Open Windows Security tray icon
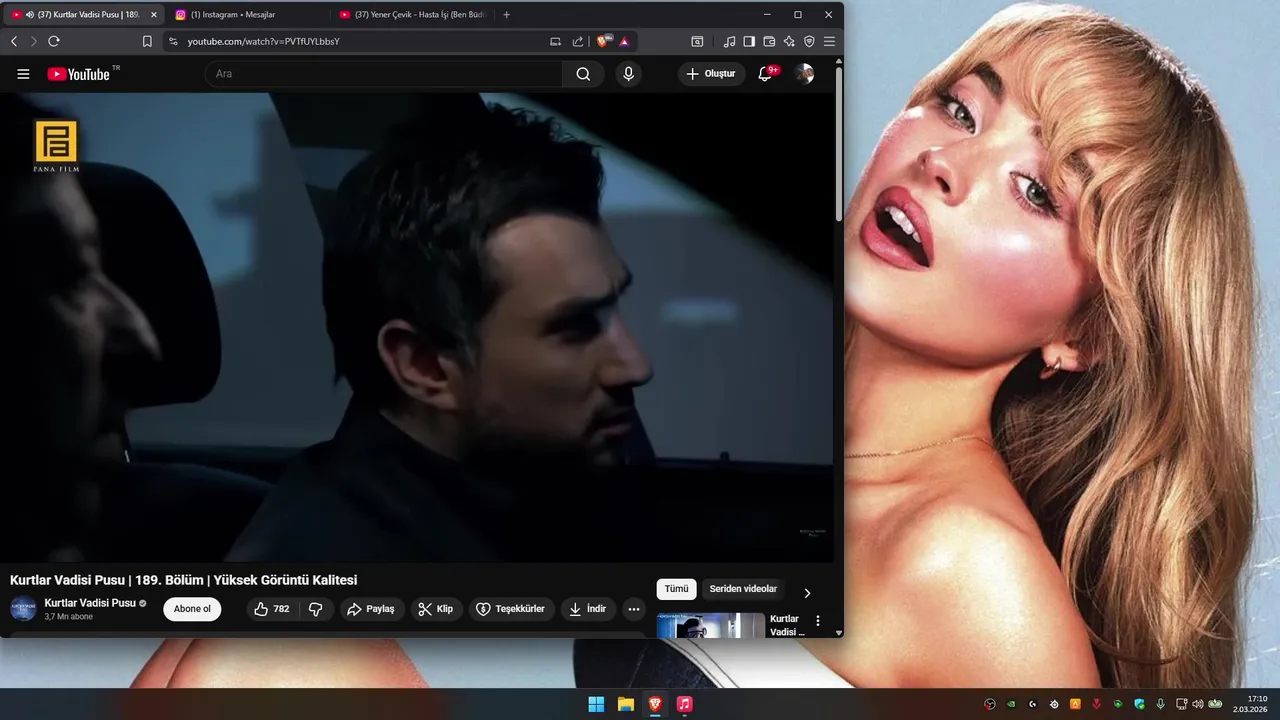Viewport: 1280px width, 720px height. coord(1139,704)
